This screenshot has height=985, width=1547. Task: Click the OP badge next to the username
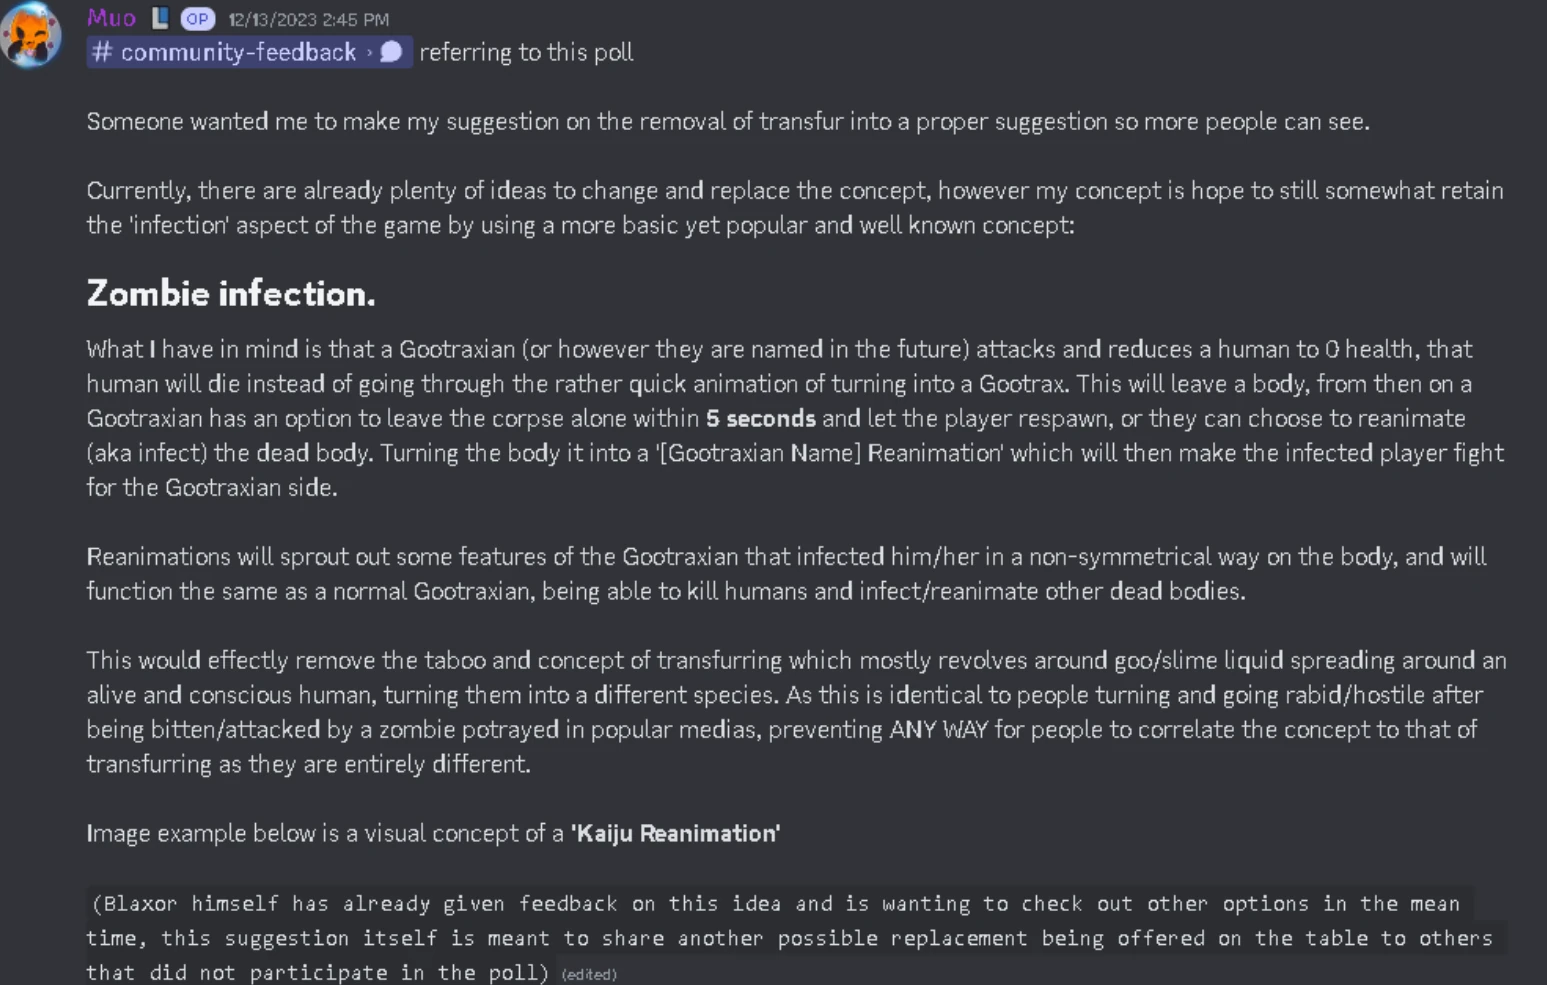pos(197,19)
